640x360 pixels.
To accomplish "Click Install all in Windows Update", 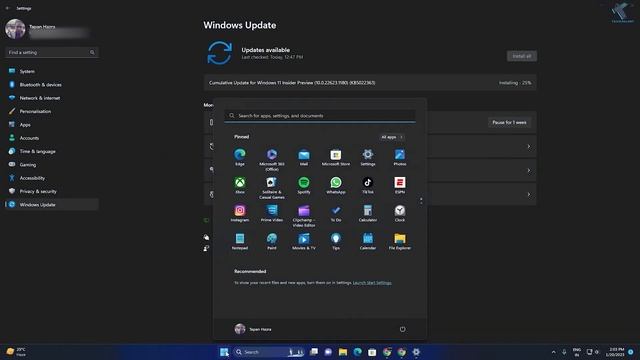I will [x=522, y=56].
